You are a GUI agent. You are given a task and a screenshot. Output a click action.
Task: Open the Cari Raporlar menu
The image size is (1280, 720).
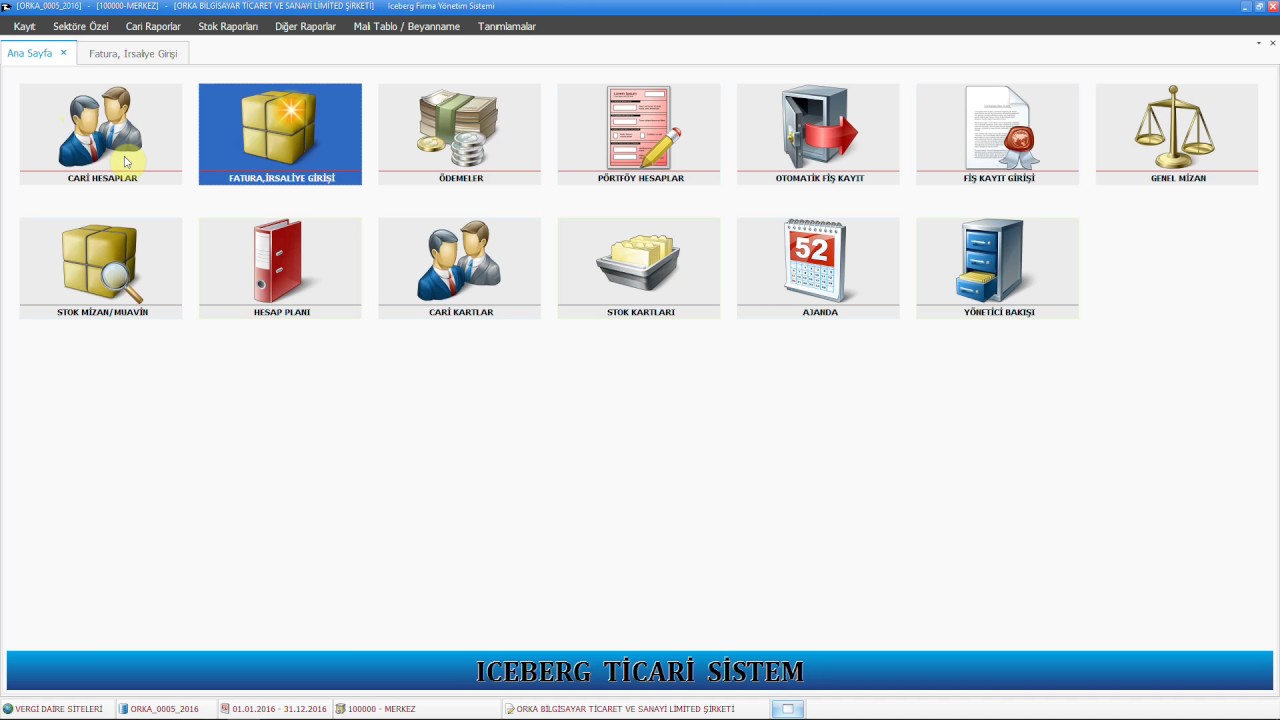click(153, 27)
